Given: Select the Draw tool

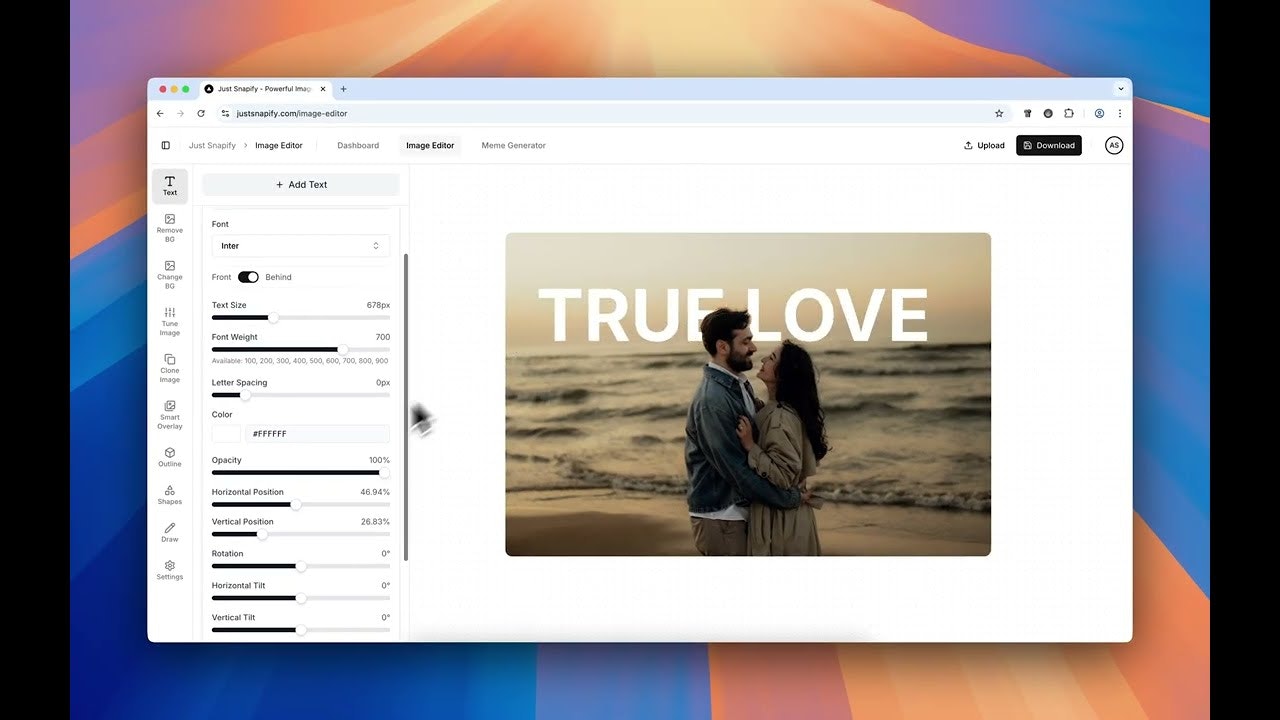Looking at the screenshot, I should [x=169, y=532].
